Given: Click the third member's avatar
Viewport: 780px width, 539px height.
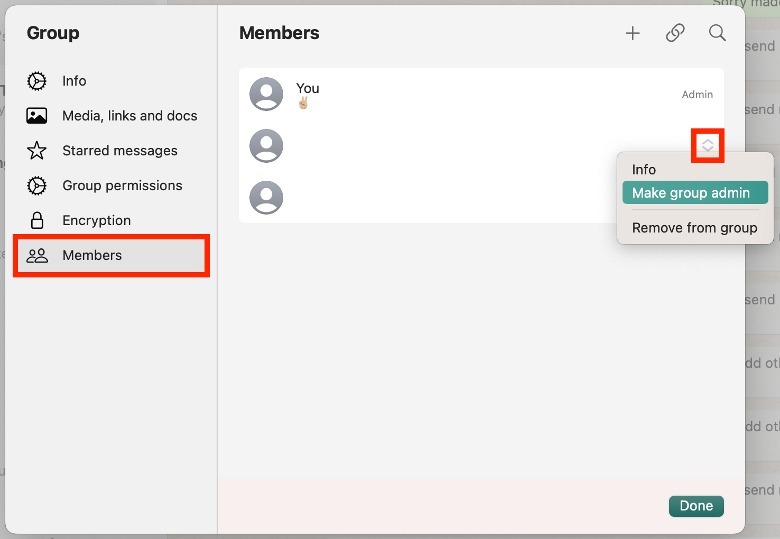Looking at the screenshot, I should click(x=266, y=197).
